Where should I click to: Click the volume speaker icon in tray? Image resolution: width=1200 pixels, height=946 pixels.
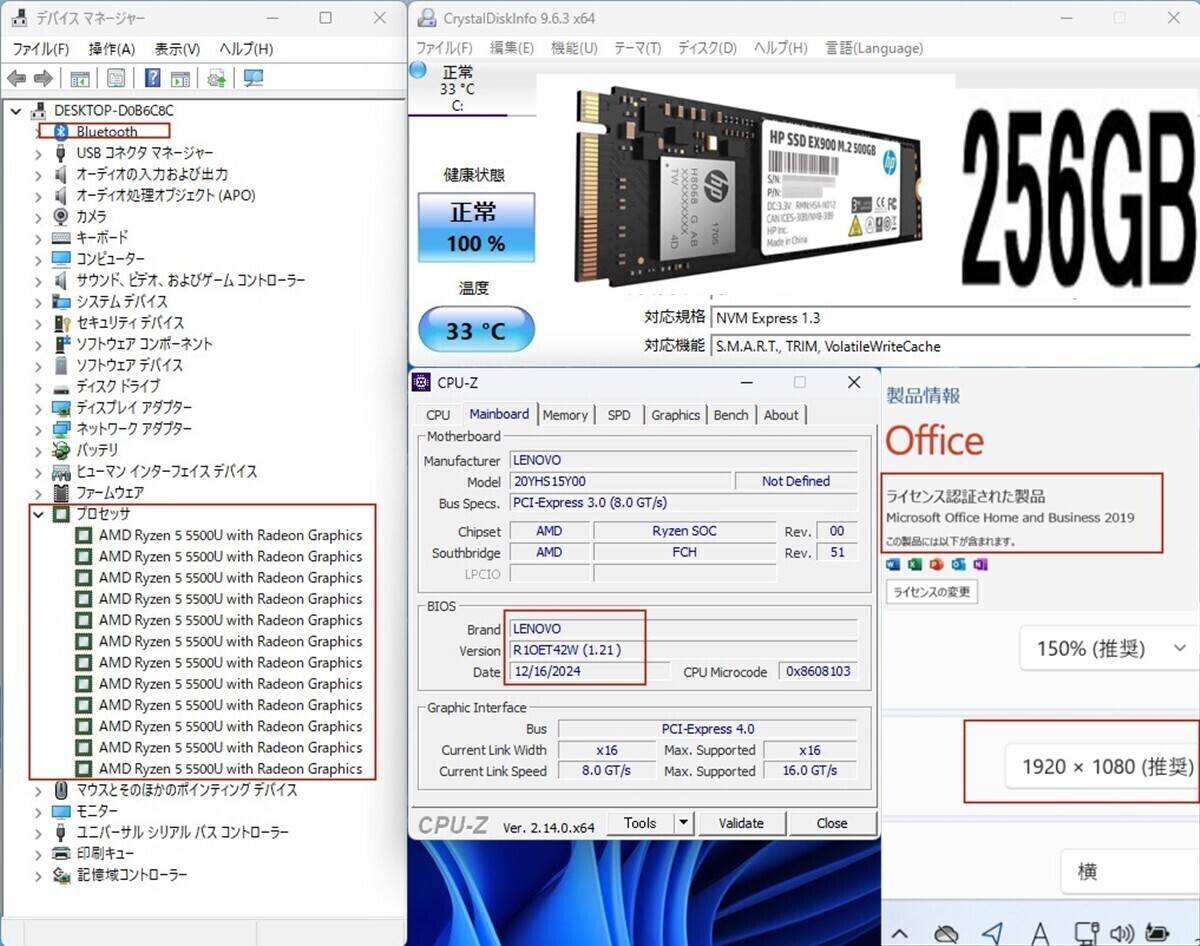pos(1124,932)
